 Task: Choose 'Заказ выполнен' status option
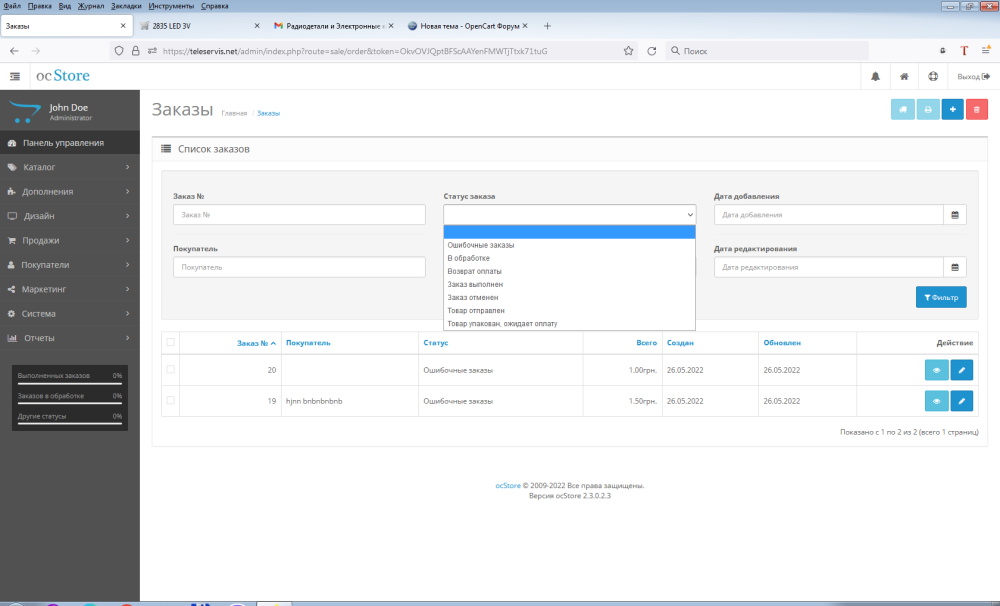pos(570,285)
